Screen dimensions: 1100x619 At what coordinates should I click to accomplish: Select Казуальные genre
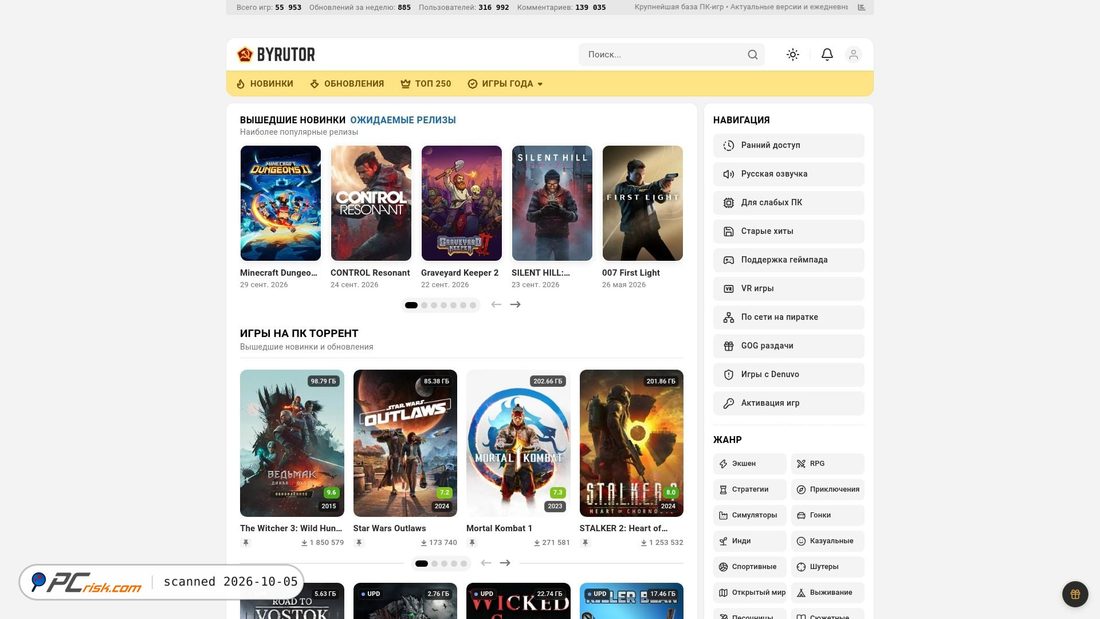[828, 541]
